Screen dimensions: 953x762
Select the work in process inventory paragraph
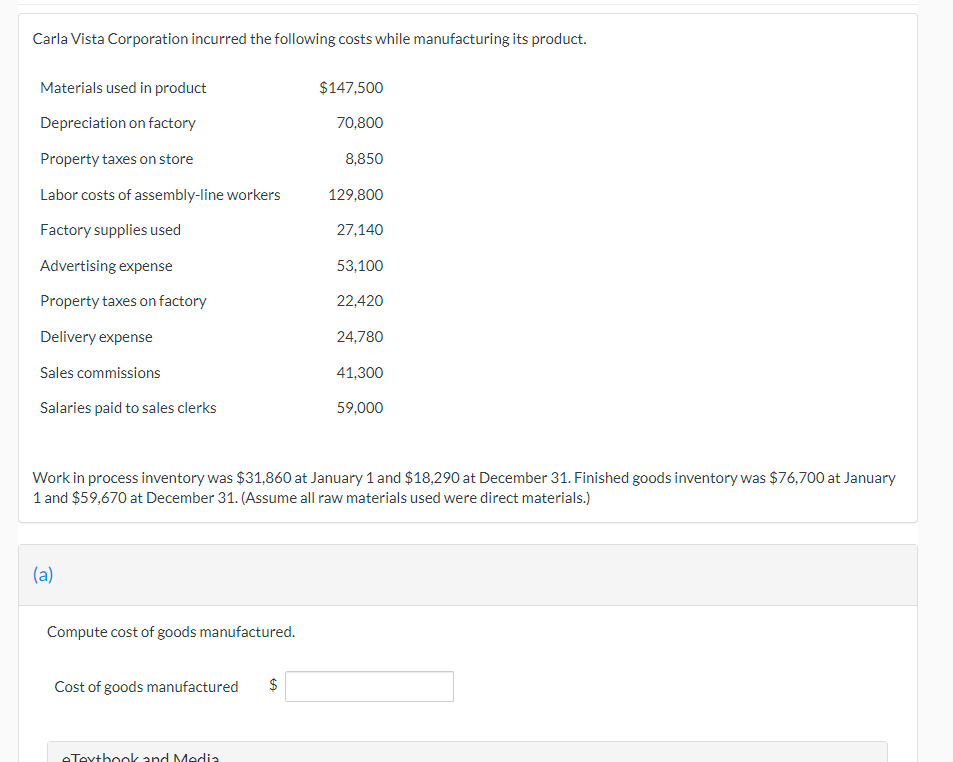pyautogui.click(x=463, y=487)
